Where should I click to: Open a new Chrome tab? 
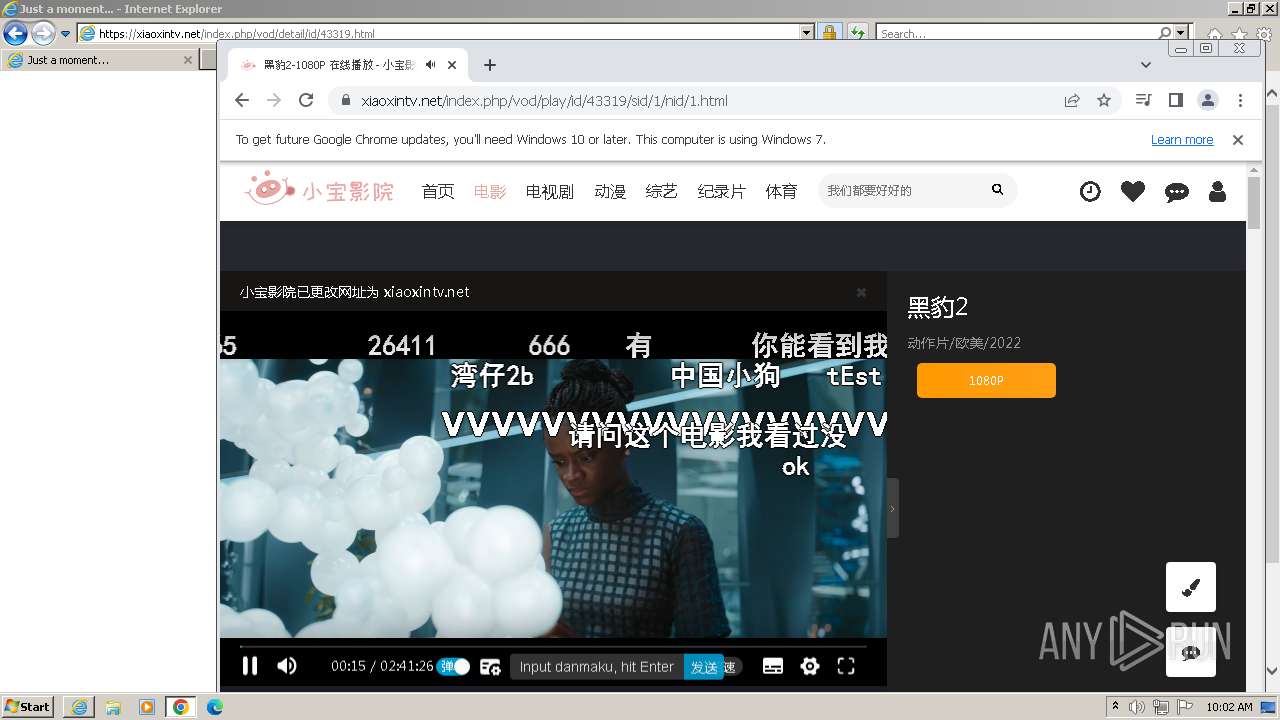489,65
